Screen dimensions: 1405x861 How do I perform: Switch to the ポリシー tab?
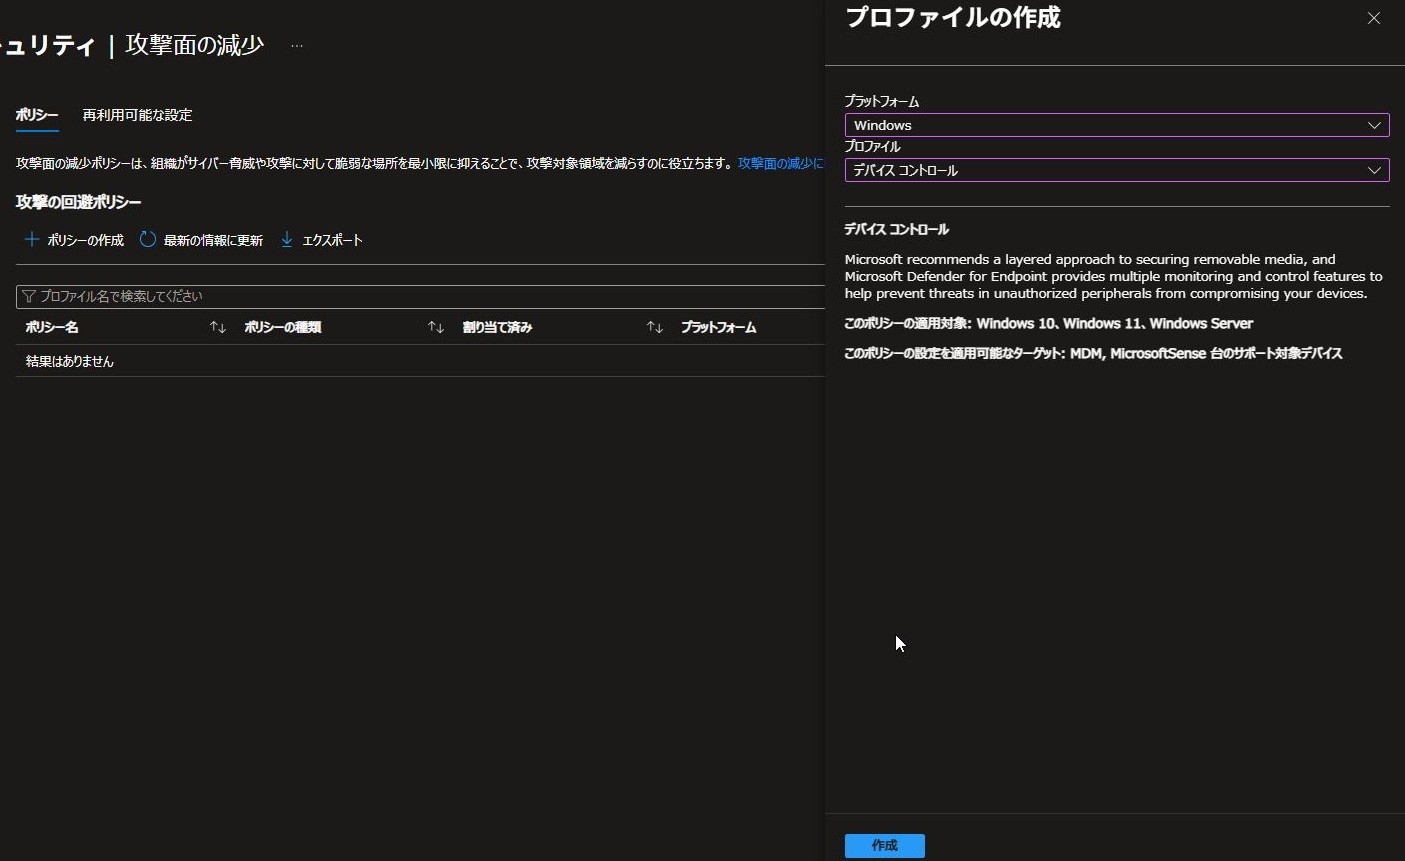tap(37, 115)
